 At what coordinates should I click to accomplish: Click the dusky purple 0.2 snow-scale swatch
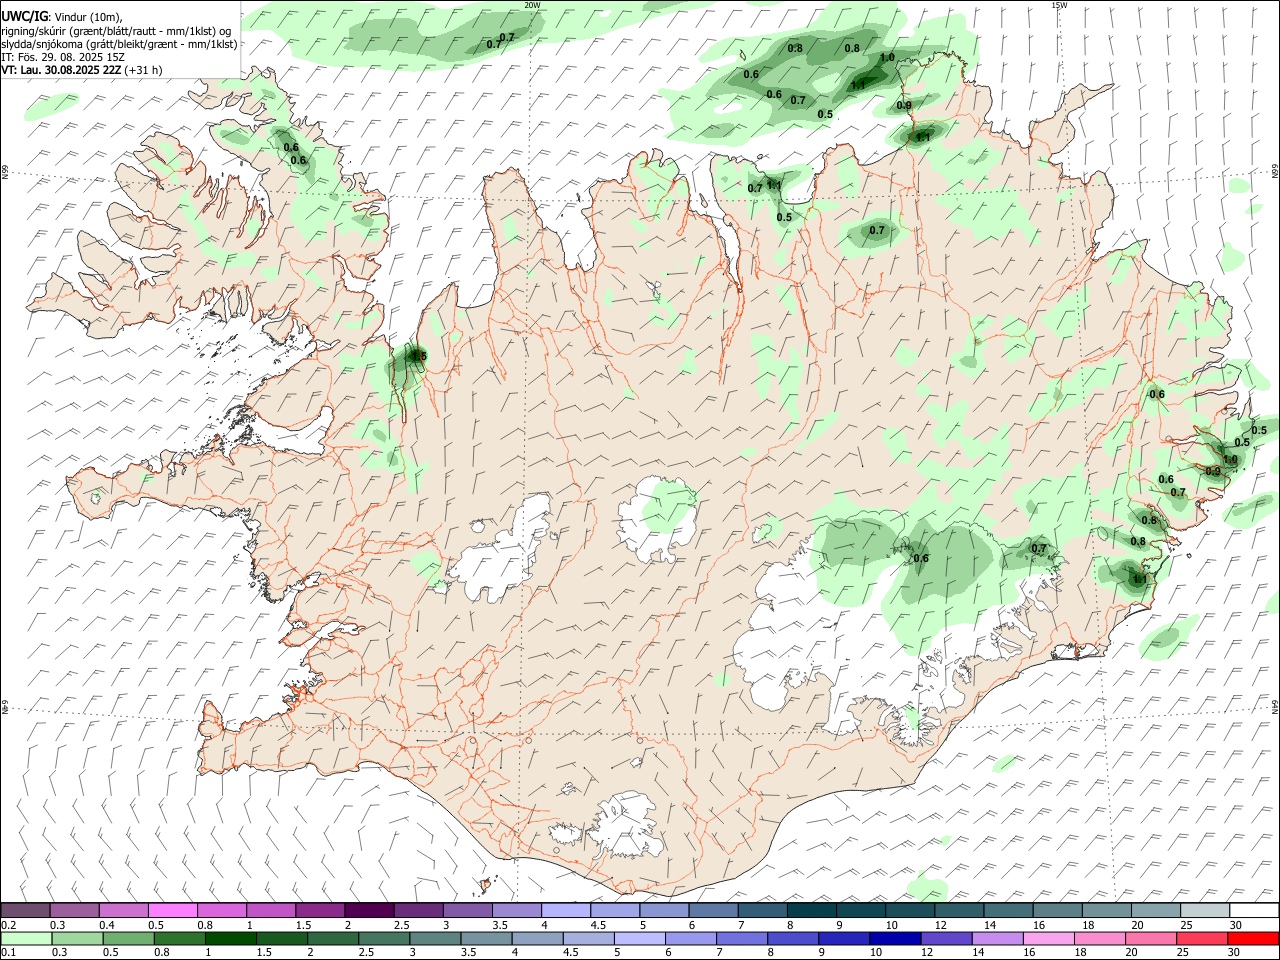[x=26, y=910]
